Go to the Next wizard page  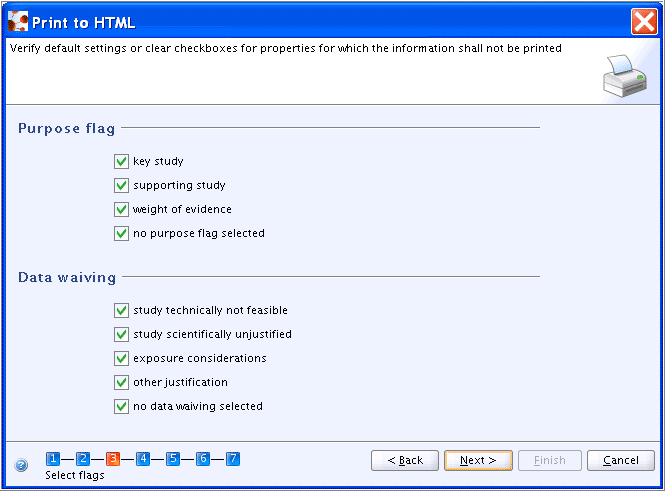coord(478,460)
